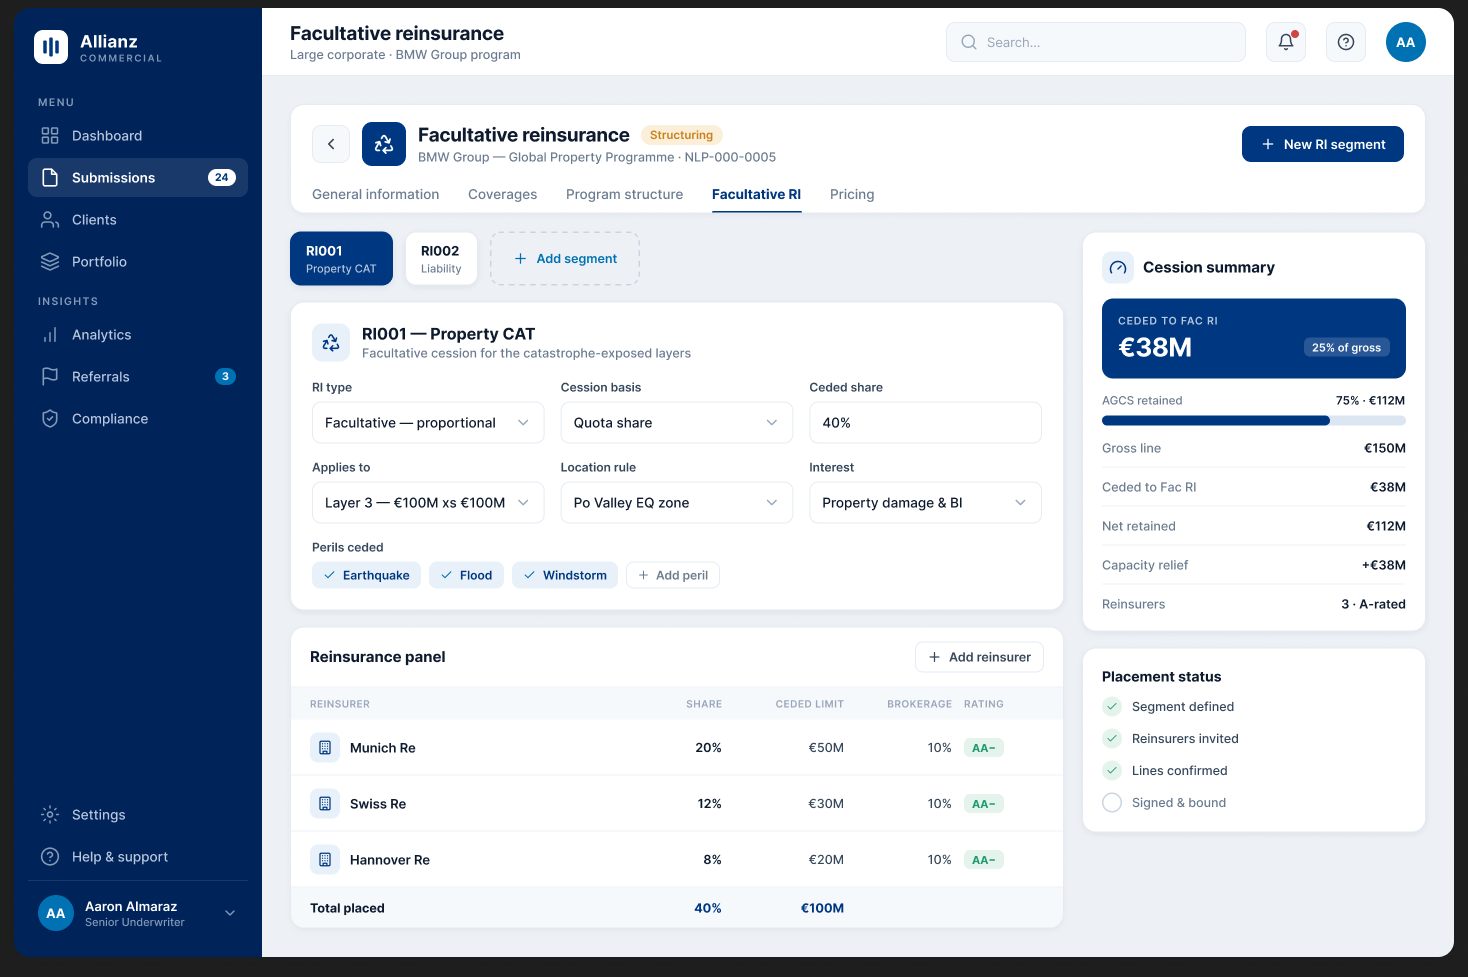This screenshot has width=1468, height=977.
Task: Click the Aaron Almaraz avatar in sidebar
Action: pyautogui.click(x=56, y=913)
